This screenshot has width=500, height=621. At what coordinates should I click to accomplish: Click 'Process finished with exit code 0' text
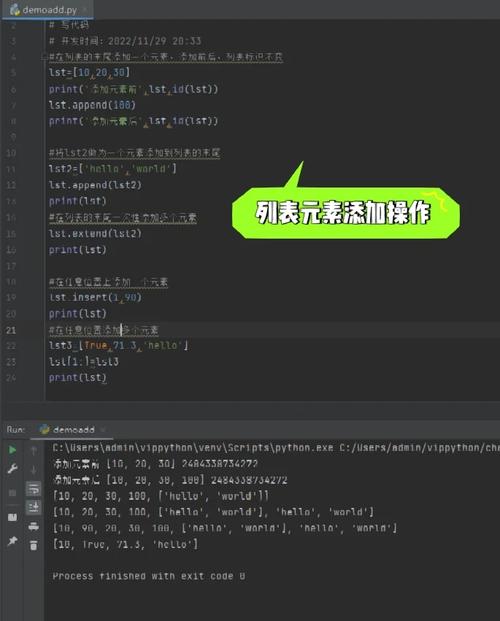pos(149,576)
